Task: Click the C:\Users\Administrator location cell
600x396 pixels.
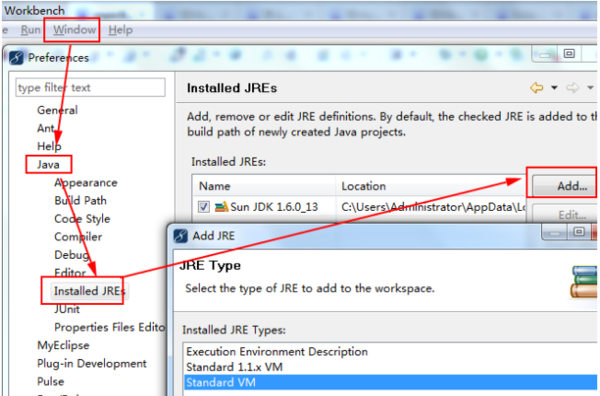Action: (433, 207)
